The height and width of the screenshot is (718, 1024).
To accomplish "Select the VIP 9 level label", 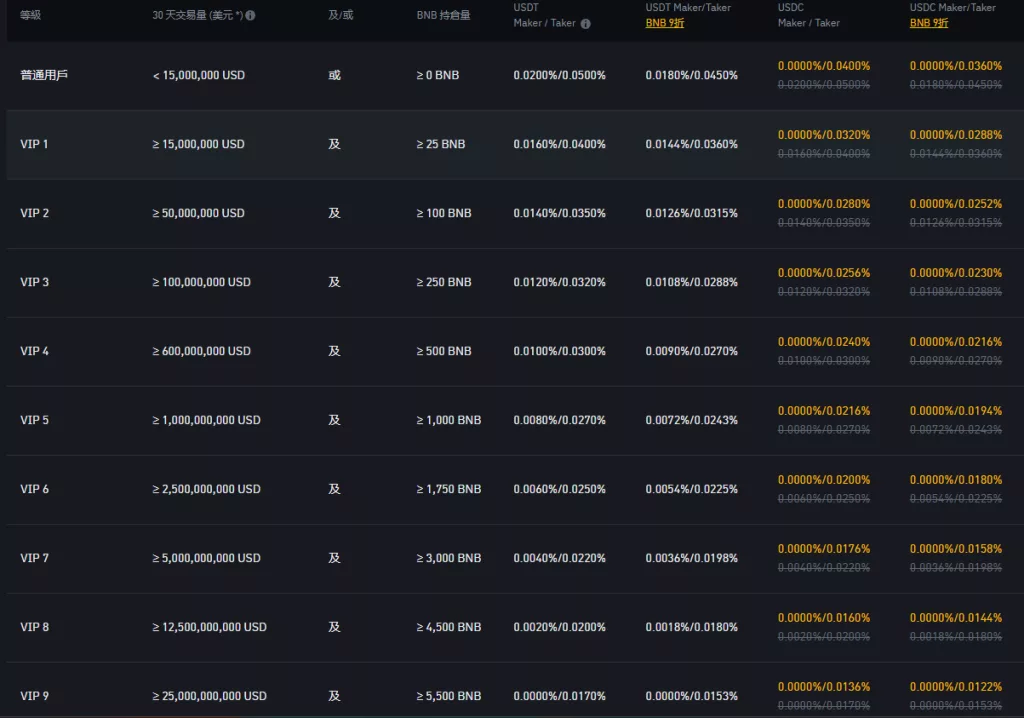I will coord(35,696).
